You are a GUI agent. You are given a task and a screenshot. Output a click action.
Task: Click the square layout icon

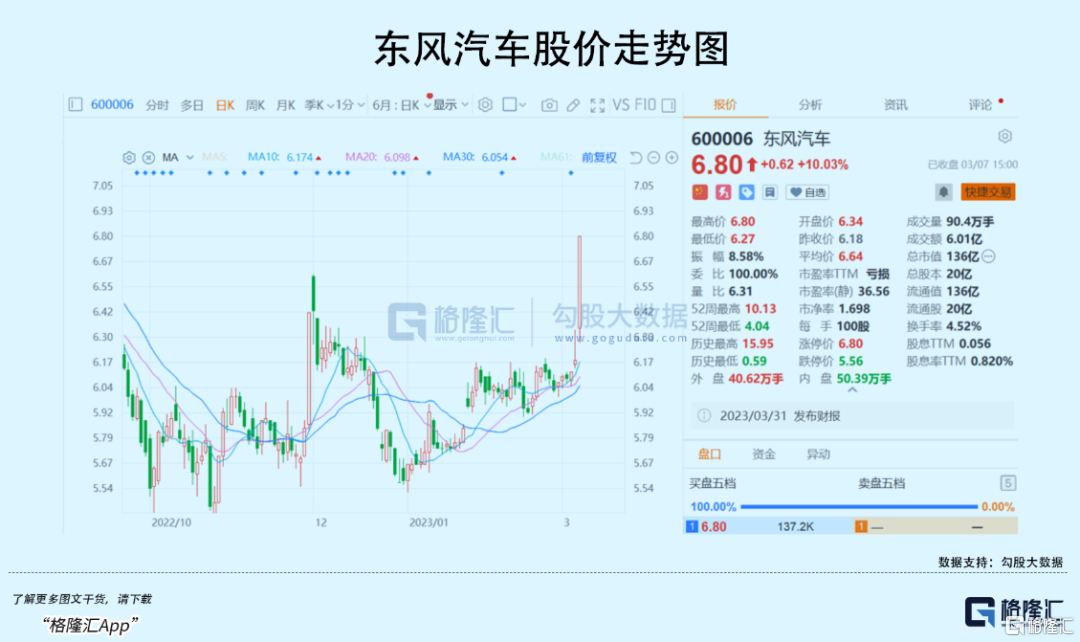[x=510, y=105]
